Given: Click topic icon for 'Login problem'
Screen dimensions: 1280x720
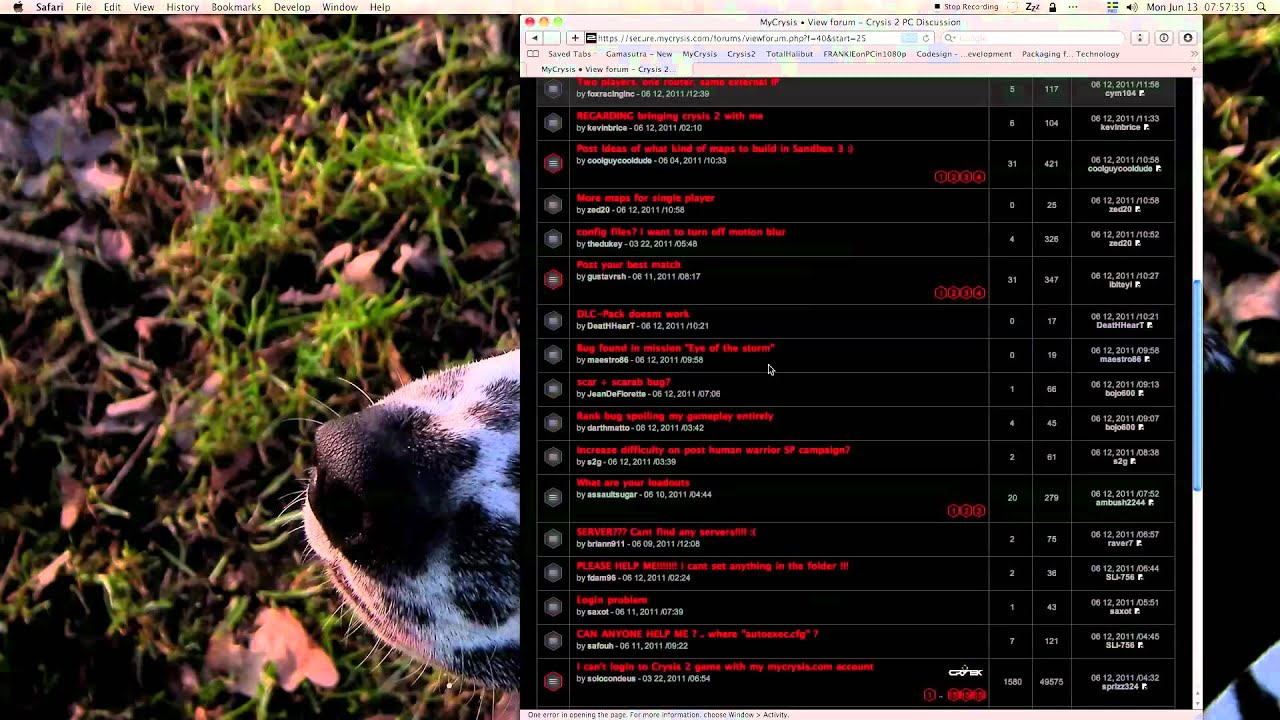Looking at the screenshot, I should [x=553, y=607].
